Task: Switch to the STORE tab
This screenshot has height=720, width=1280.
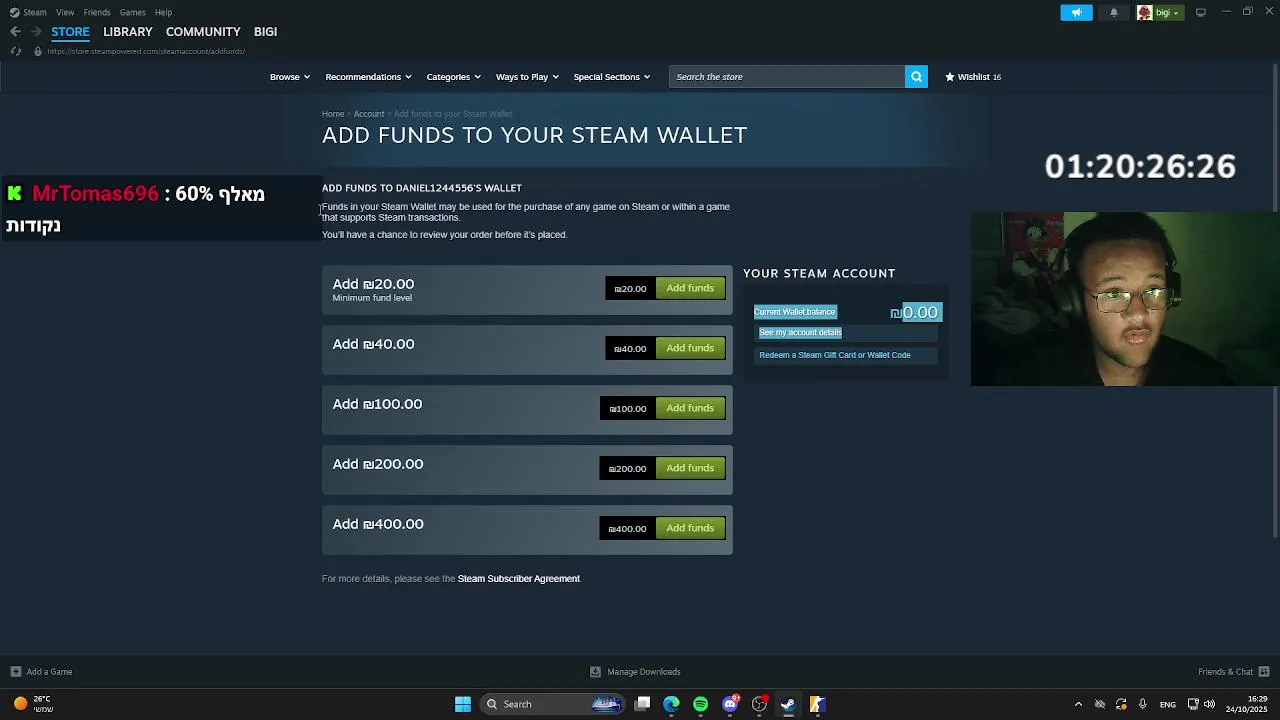Action: [x=70, y=32]
